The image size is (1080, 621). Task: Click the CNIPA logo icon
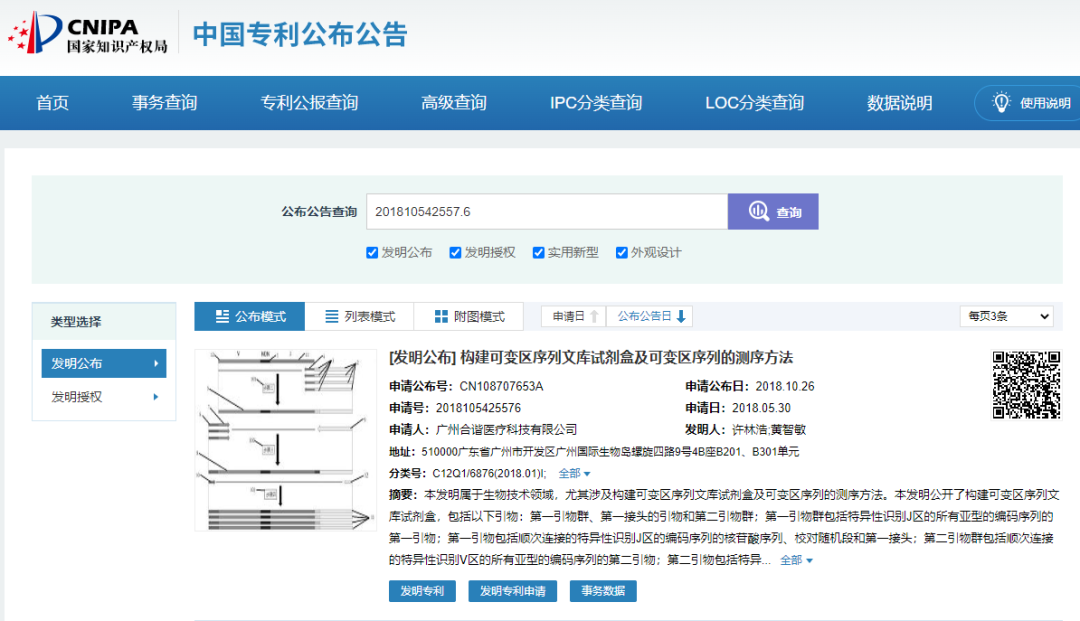[35, 32]
